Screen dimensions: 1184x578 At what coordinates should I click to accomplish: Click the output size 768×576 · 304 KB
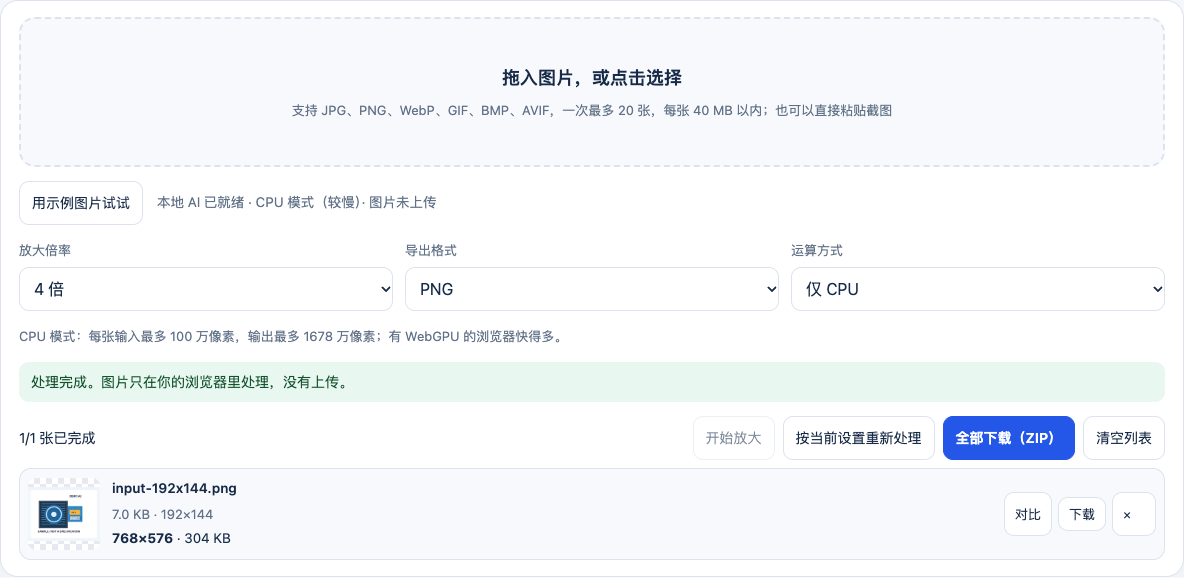171,539
